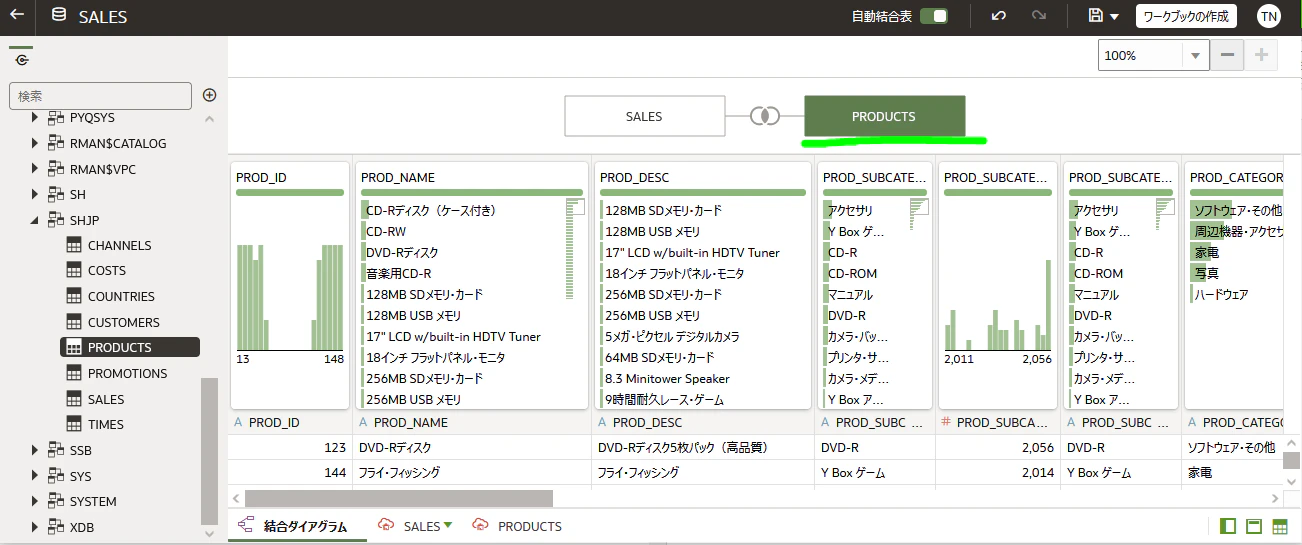Click the PROD_ID column type icon
This screenshot has height=545, width=1302.
pos(238,423)
